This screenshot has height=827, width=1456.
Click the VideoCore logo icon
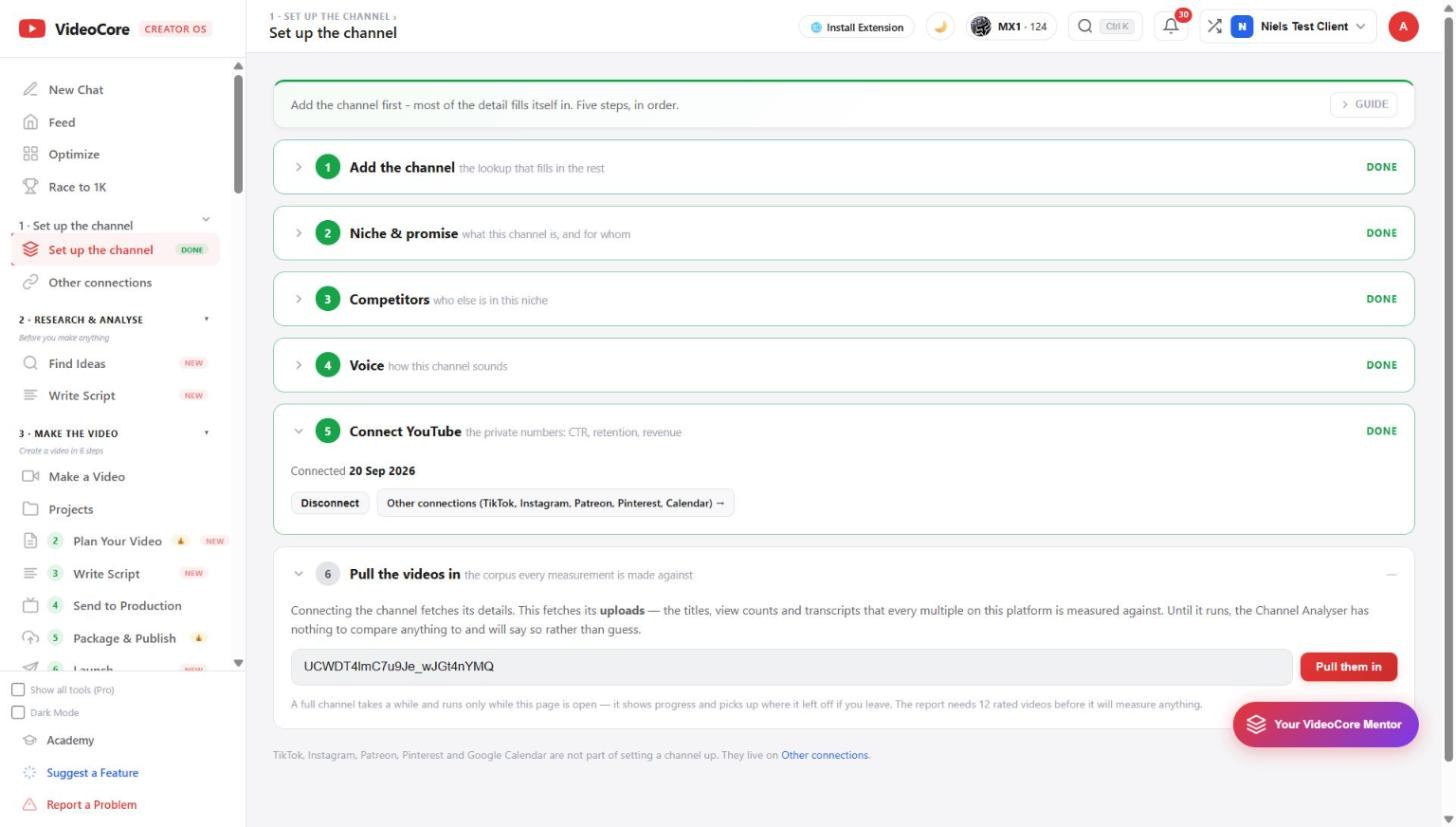(x=32, y=29)
